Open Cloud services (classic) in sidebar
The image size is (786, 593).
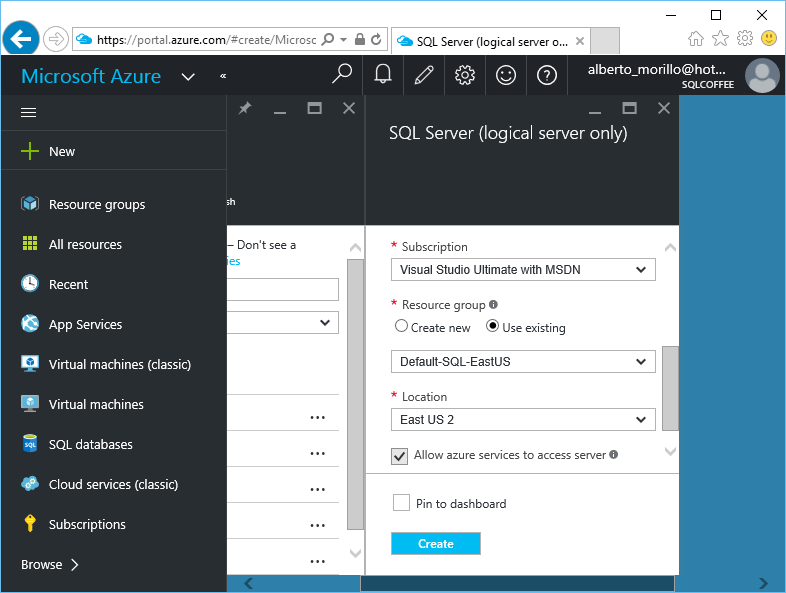[113, 484]
